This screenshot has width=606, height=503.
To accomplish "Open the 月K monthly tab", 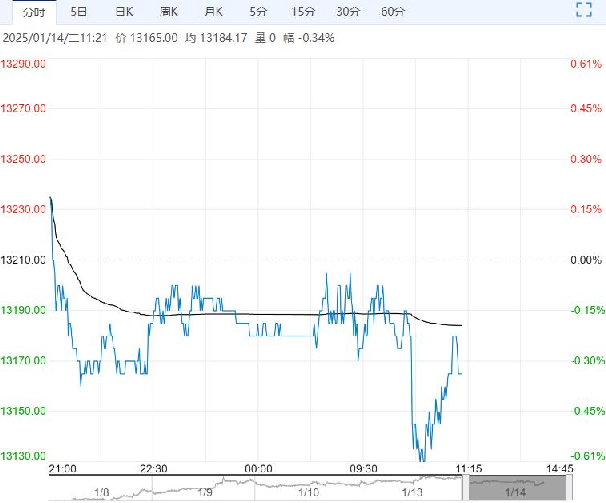I will point(213,12).
